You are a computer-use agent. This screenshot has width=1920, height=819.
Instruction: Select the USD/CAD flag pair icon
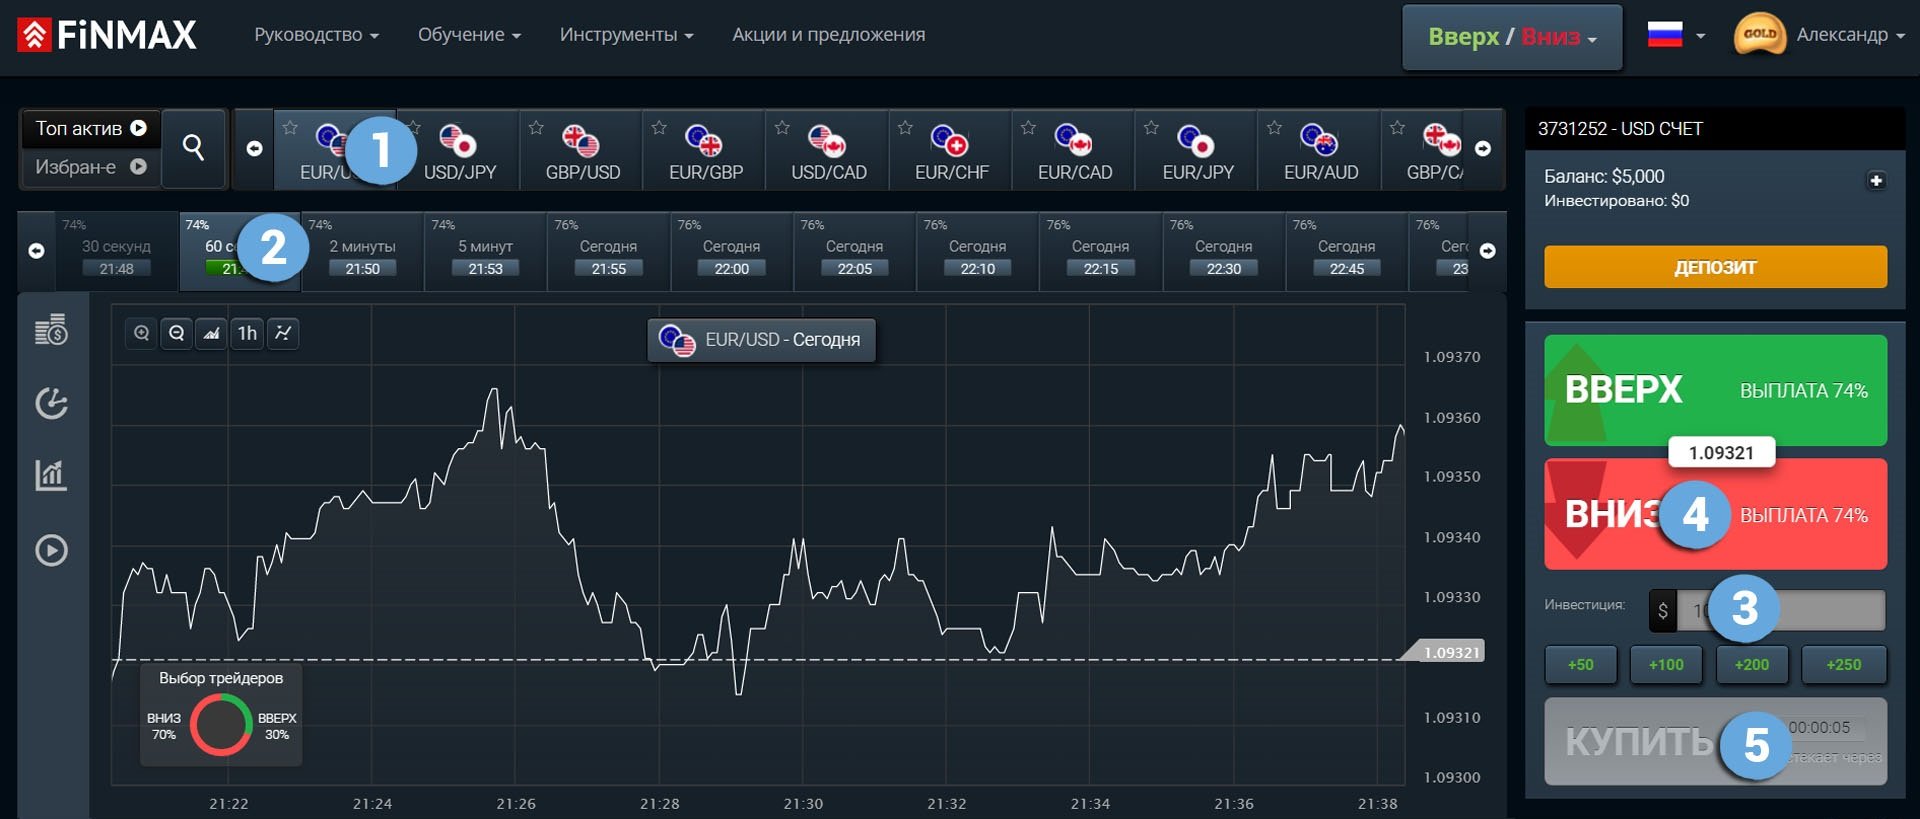tap(826, 141)
